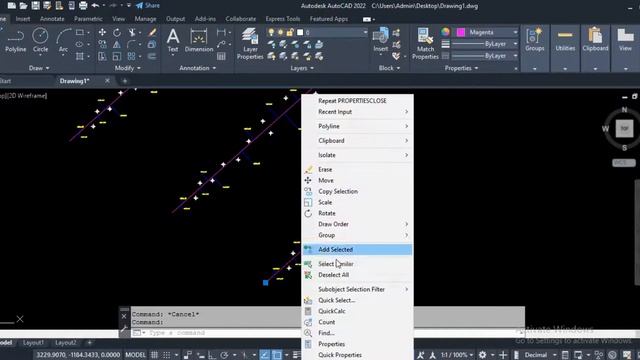Close the command line panel
The width and height of the screenshot is (640, 360).
(x=124, y=316)
